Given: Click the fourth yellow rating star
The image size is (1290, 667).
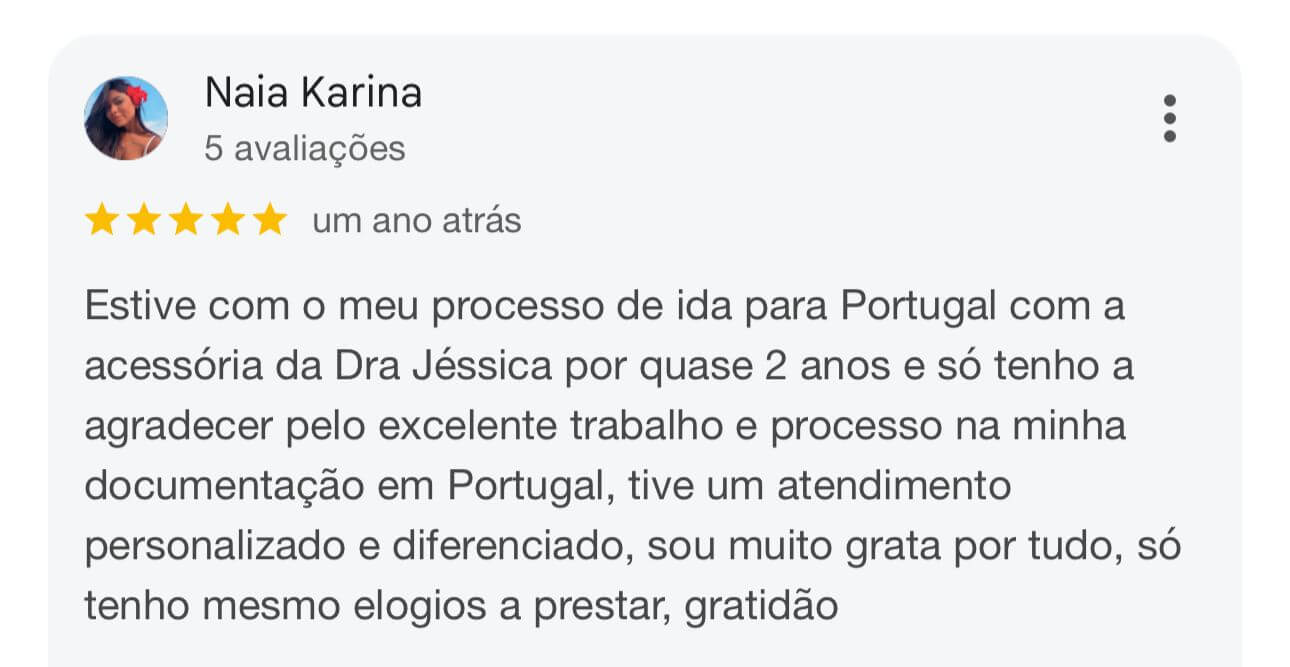Looking at the screenshot, I should [x=227, y=220].
